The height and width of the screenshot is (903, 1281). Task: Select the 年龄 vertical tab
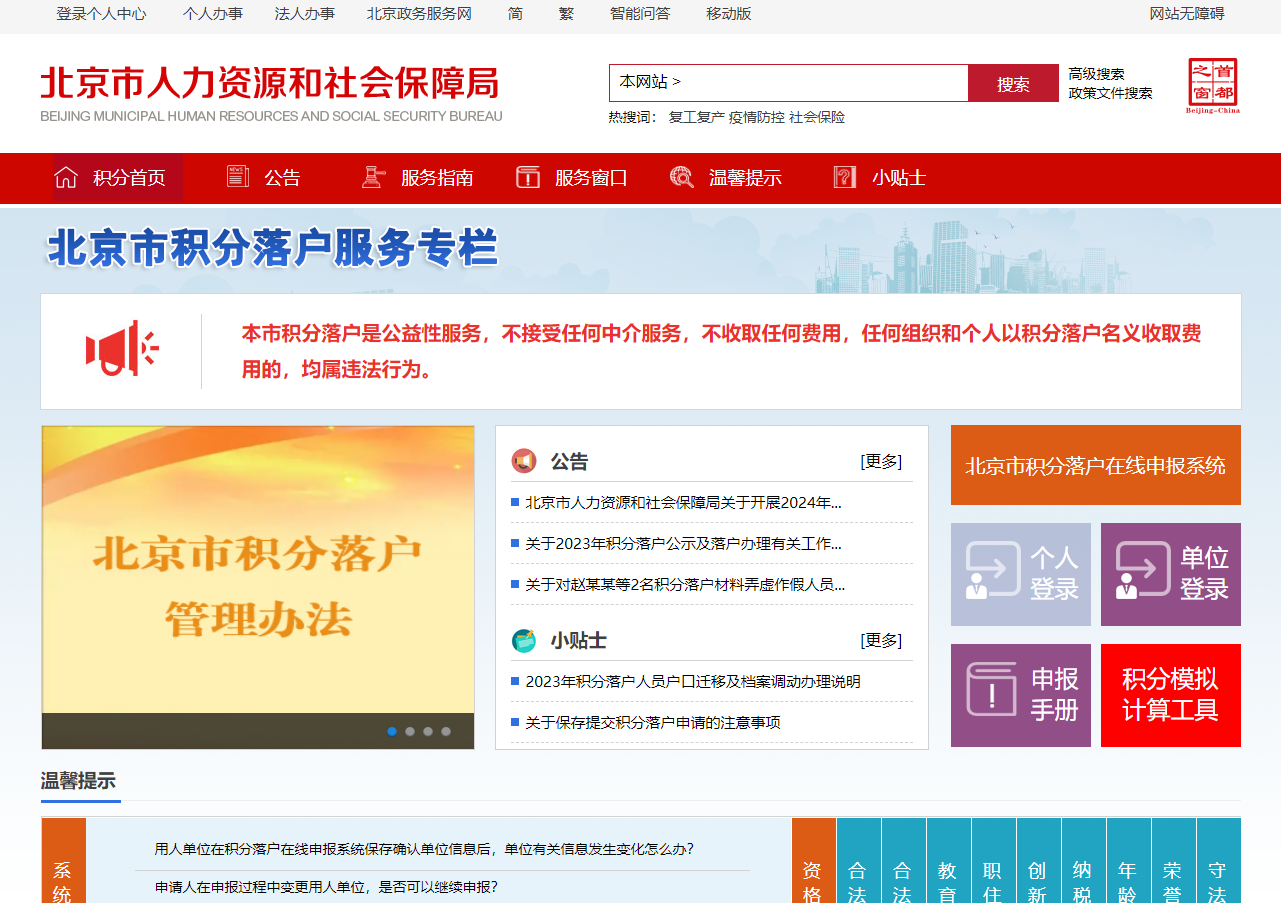pos(1128,861)
